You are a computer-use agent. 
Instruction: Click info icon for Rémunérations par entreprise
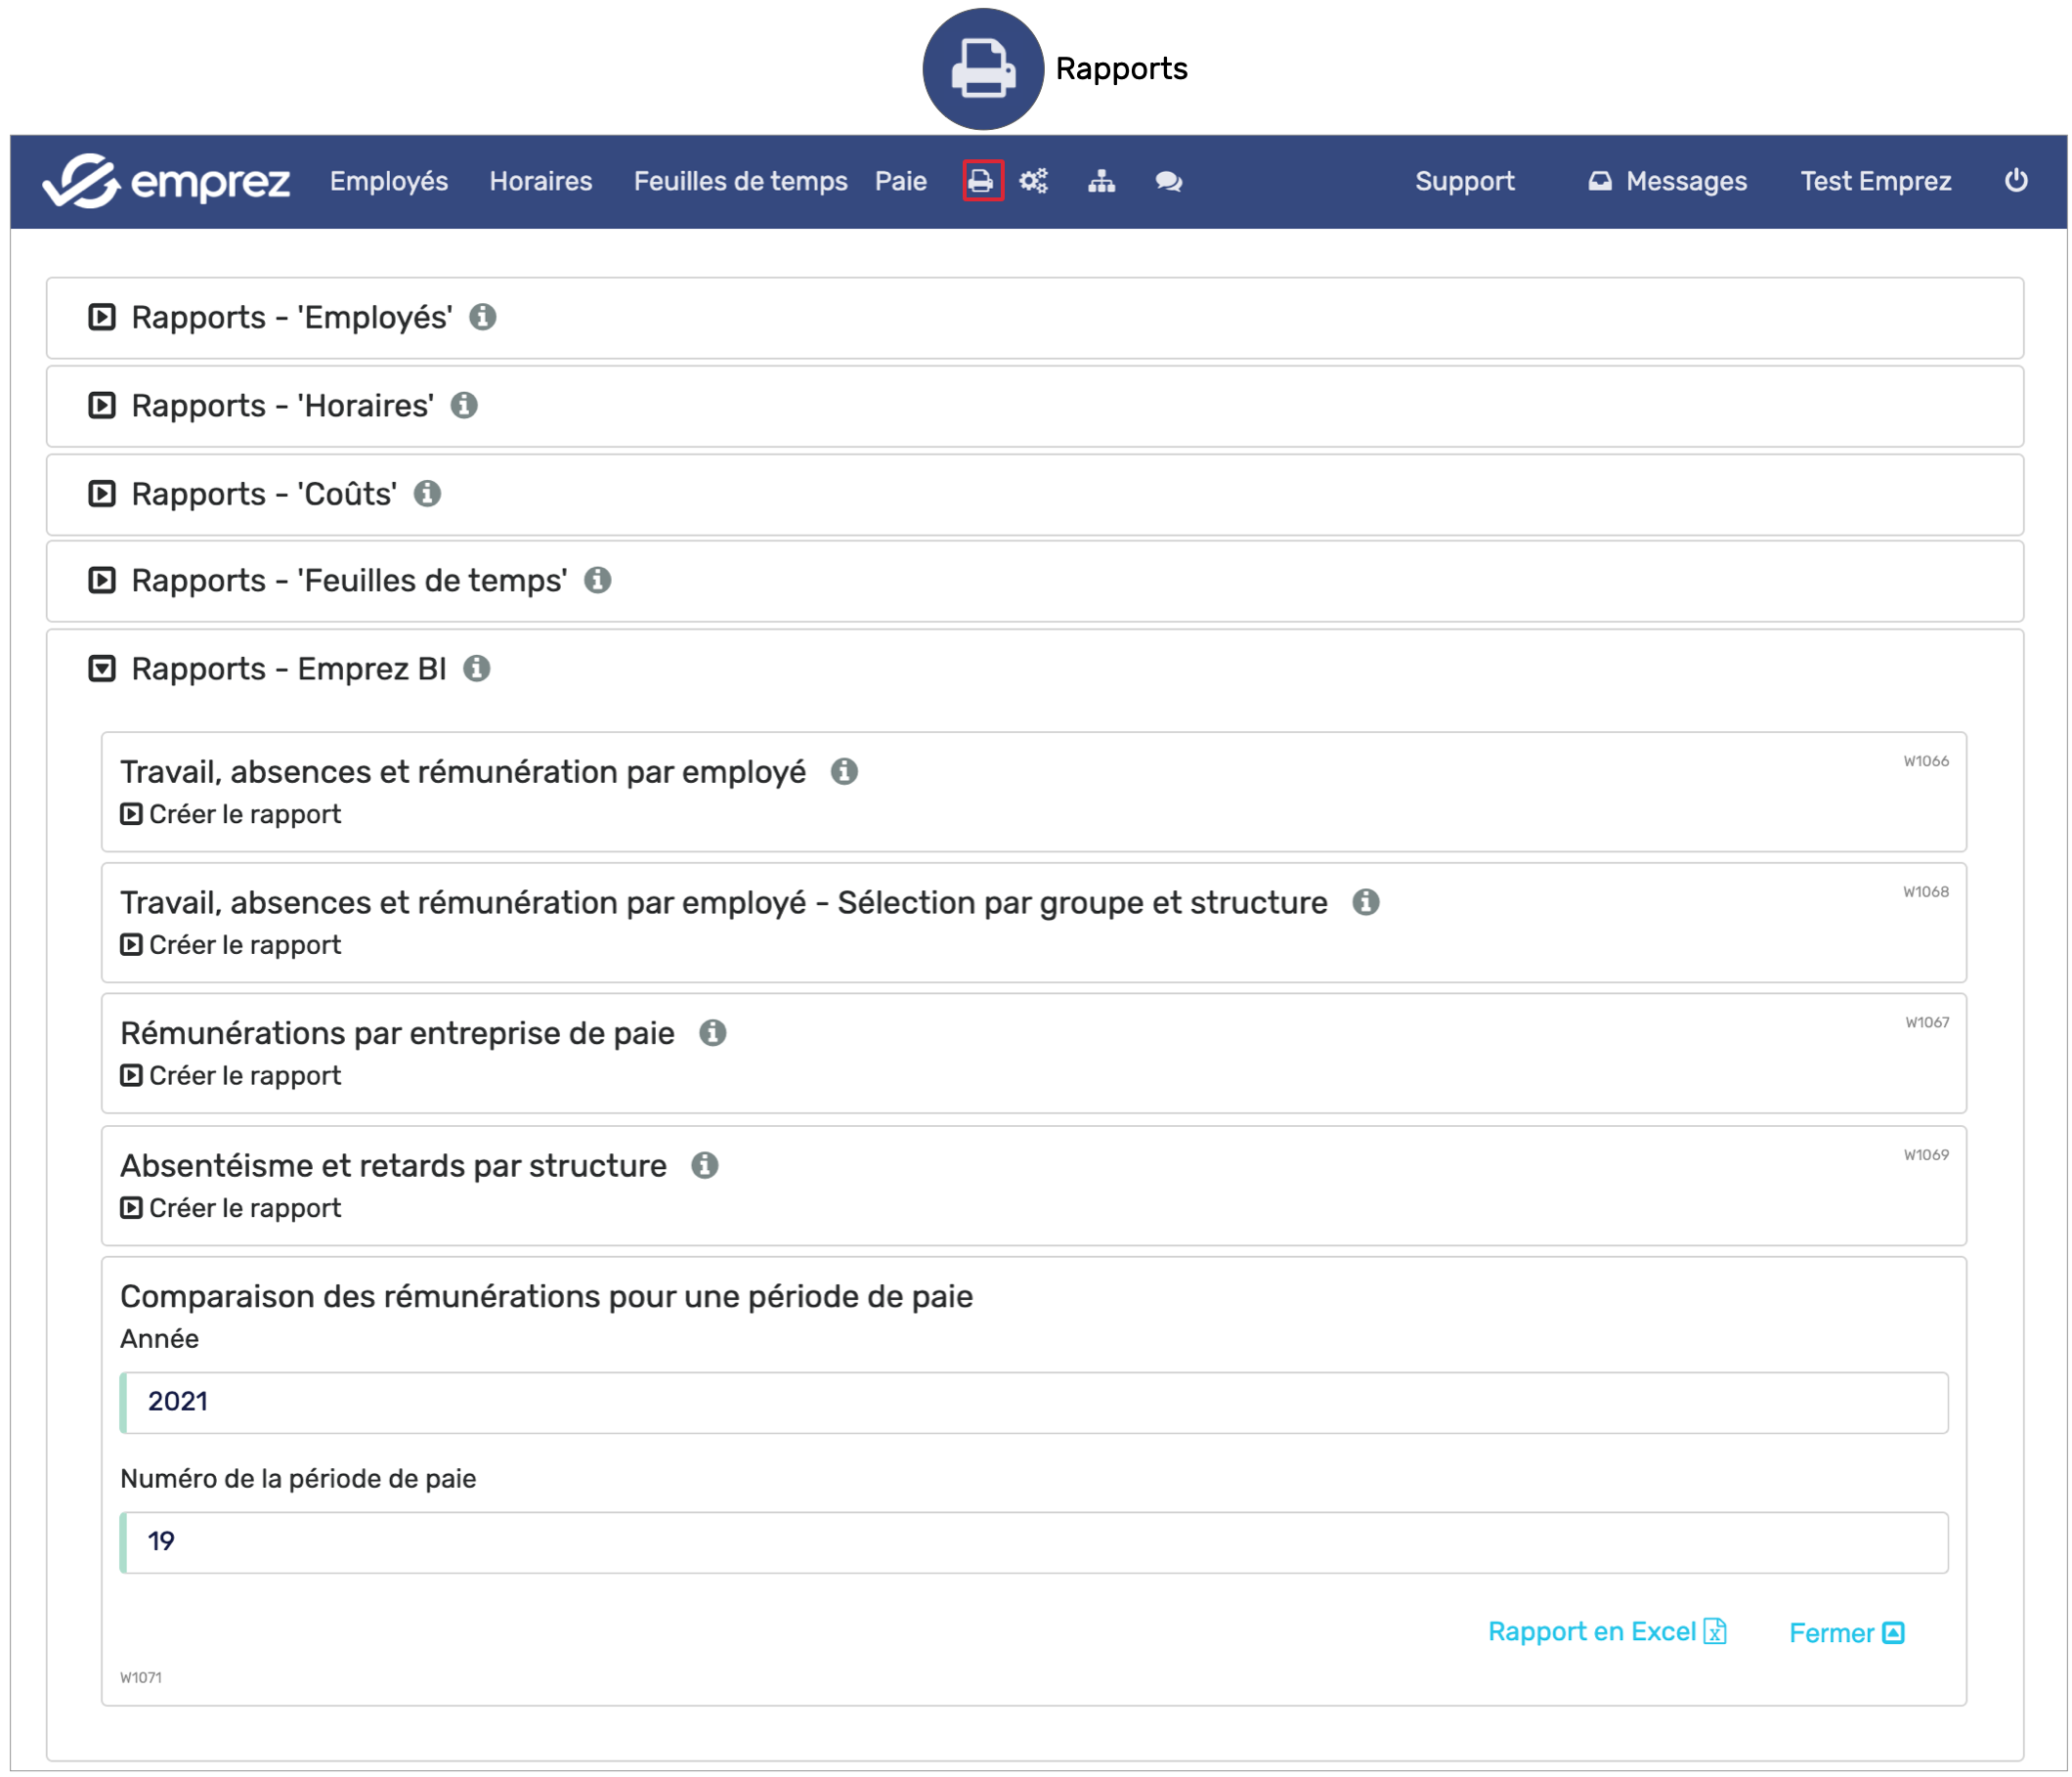712,1033
